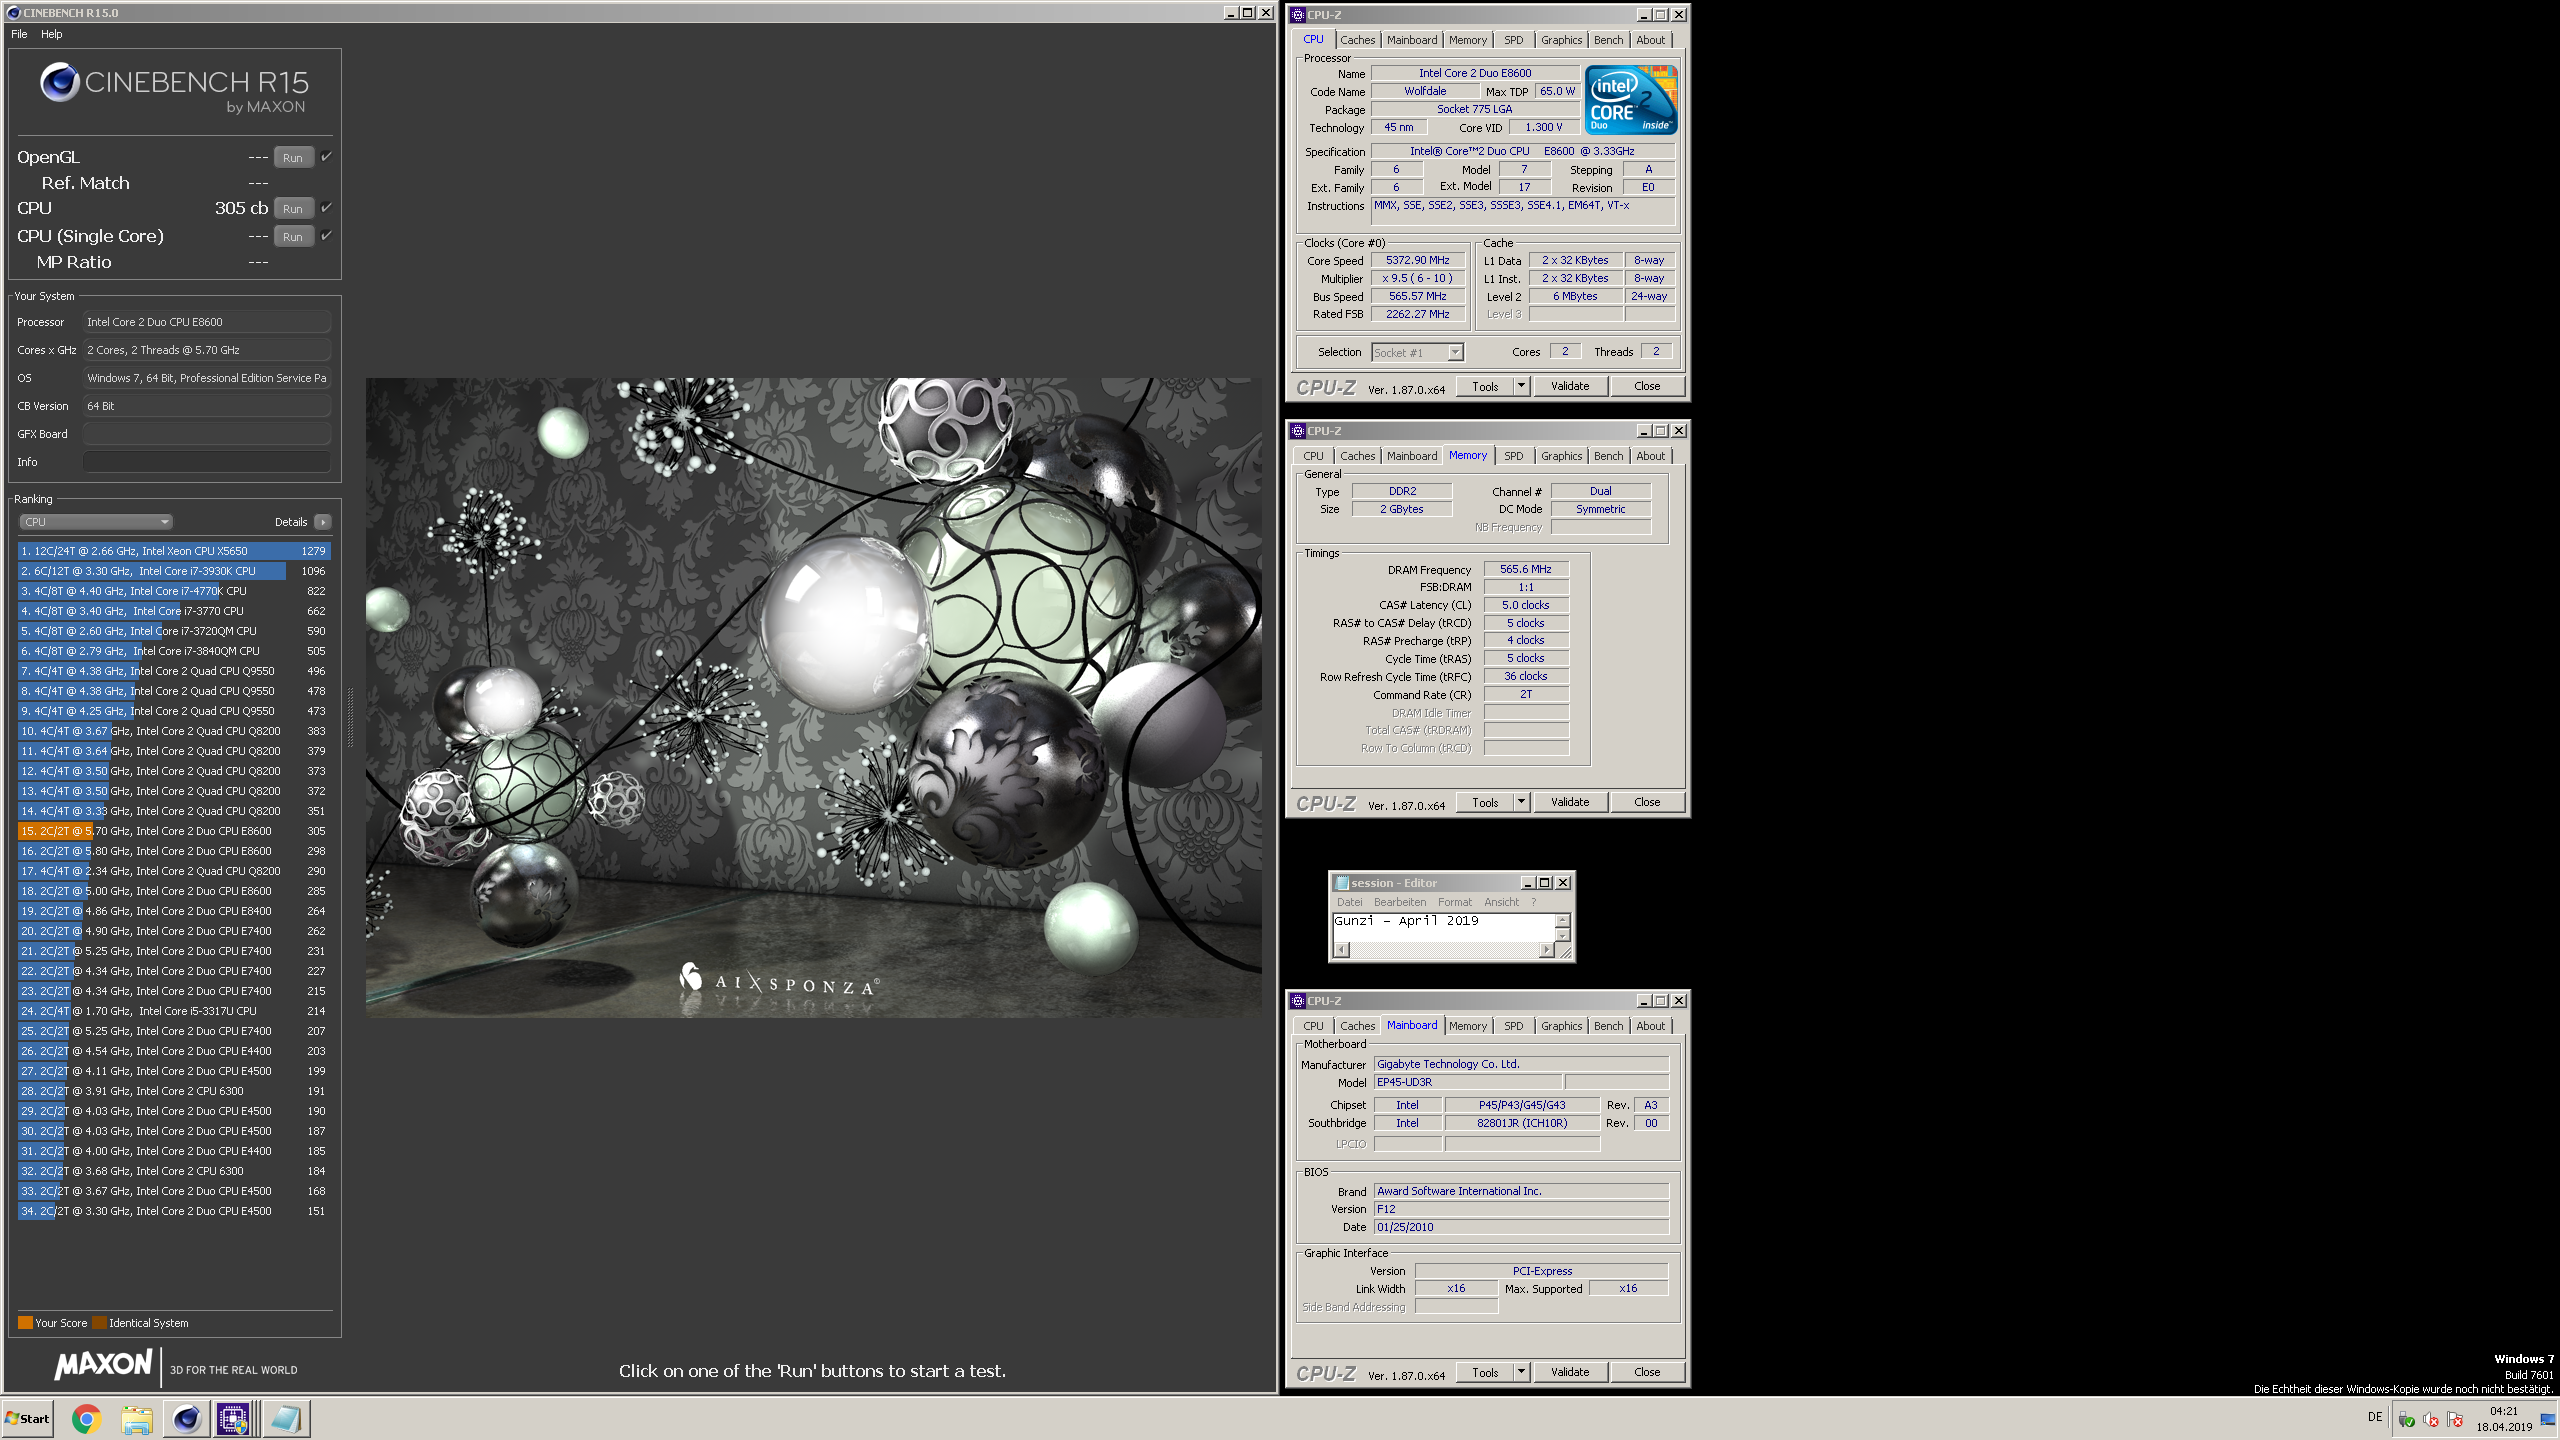Select the highlighted ranking row 15 E8600 5.70 GHz
The image size is (2560, 1440).
174,831
